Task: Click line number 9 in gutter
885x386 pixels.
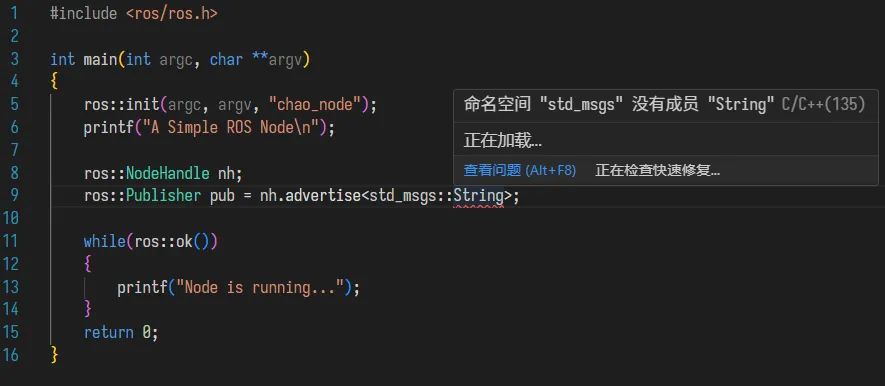Action: (14, 195)
